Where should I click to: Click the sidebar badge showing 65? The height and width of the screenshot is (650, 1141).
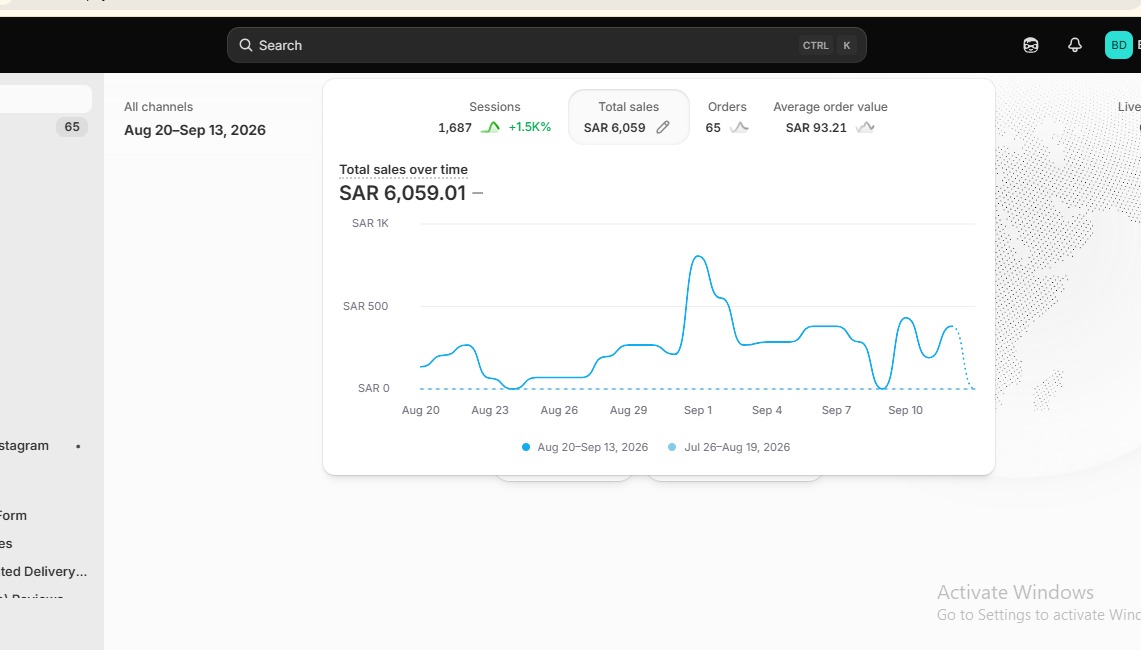click(71, 127)
